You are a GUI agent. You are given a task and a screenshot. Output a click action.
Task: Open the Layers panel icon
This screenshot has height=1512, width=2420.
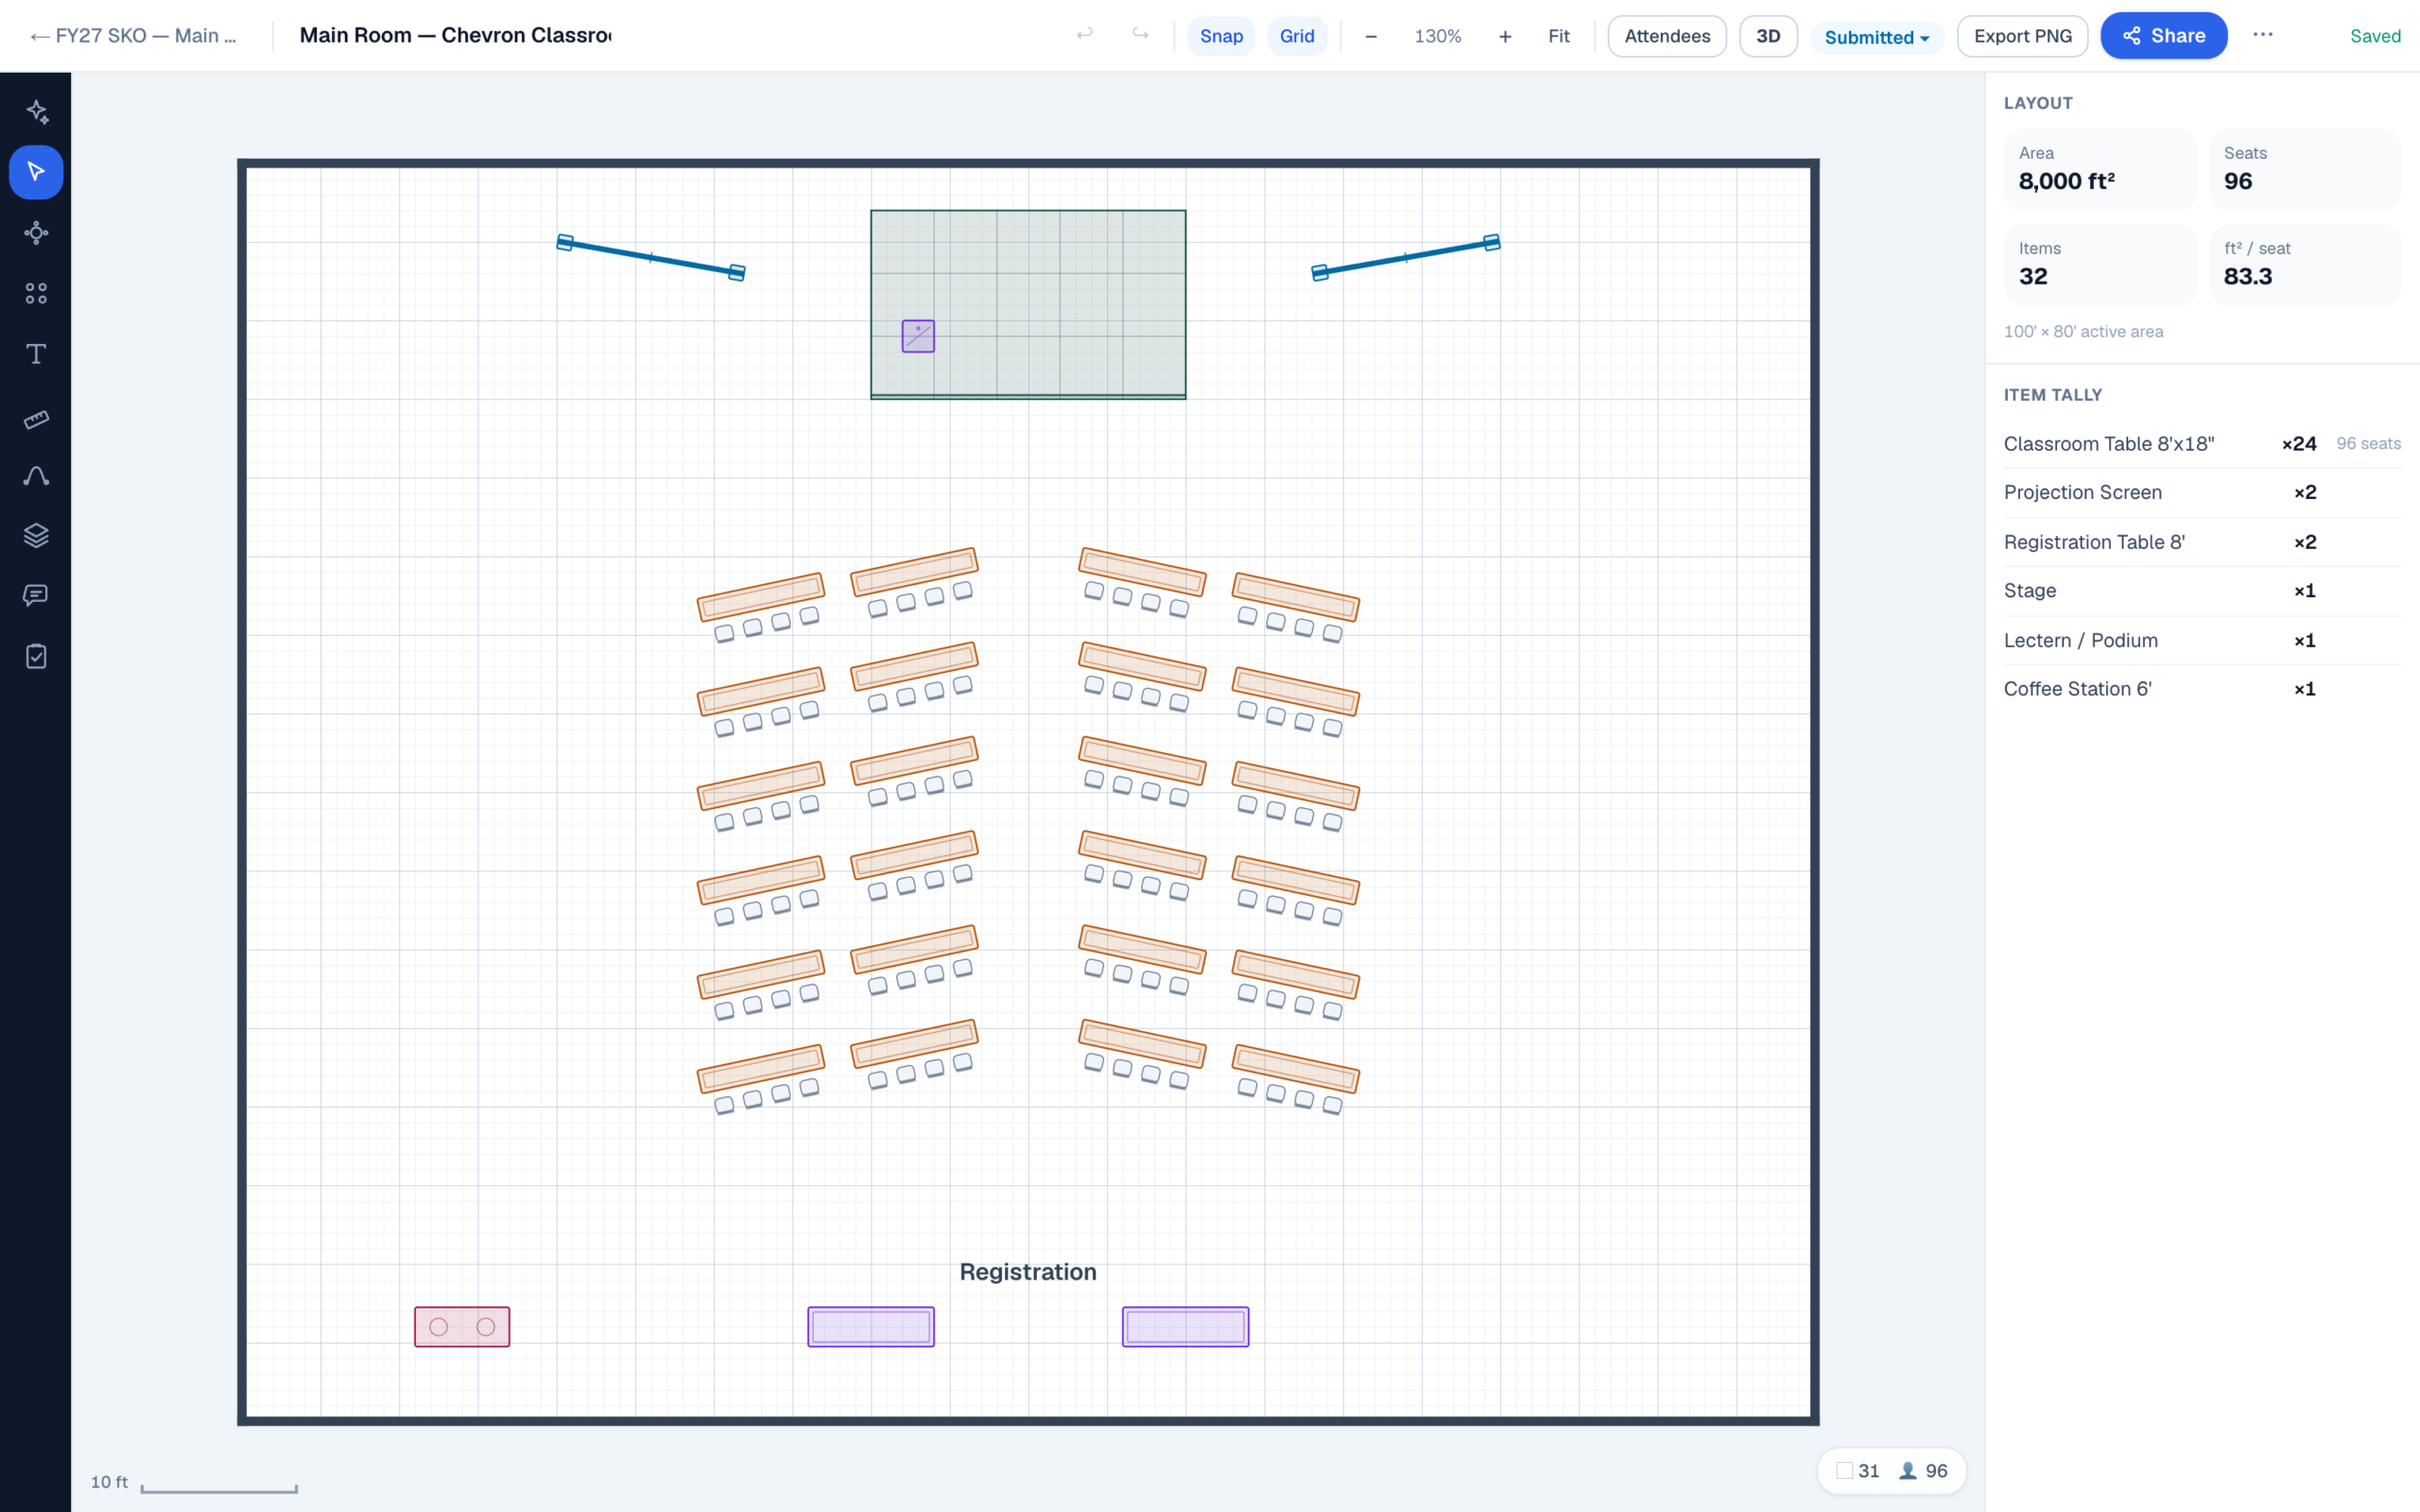pyautogui.click(x=36, y=536)
